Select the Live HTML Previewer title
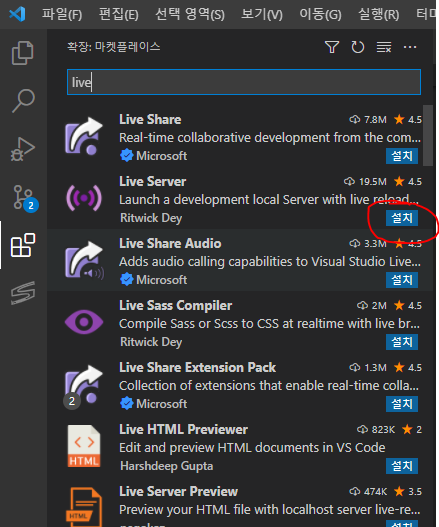 click(x=183, y=430)
